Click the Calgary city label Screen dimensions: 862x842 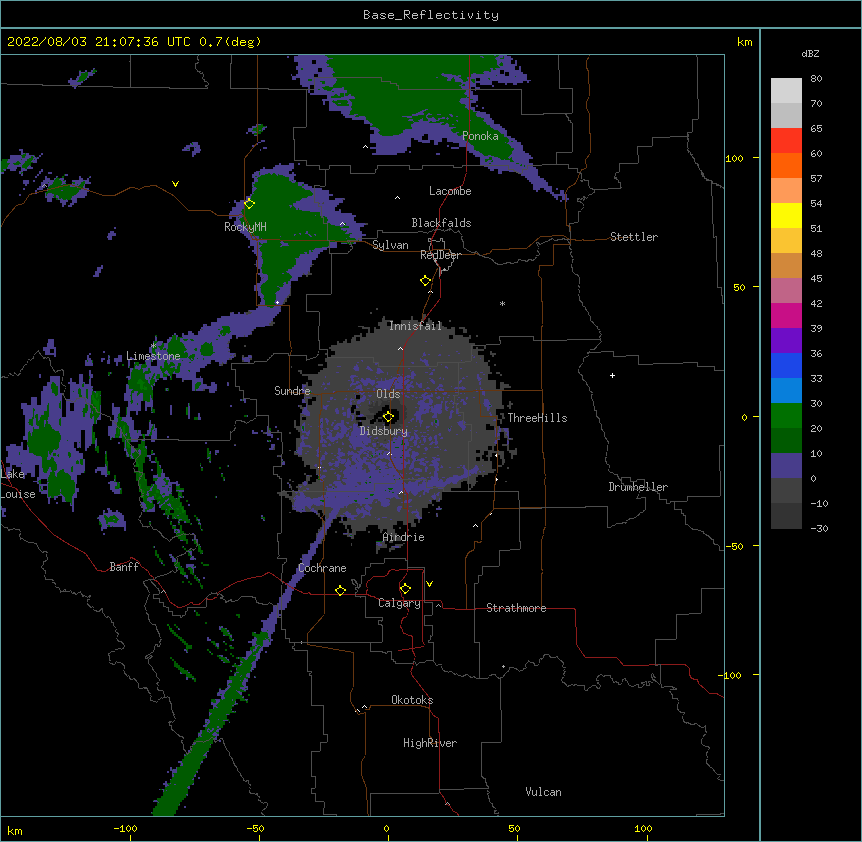pos(399,603)
